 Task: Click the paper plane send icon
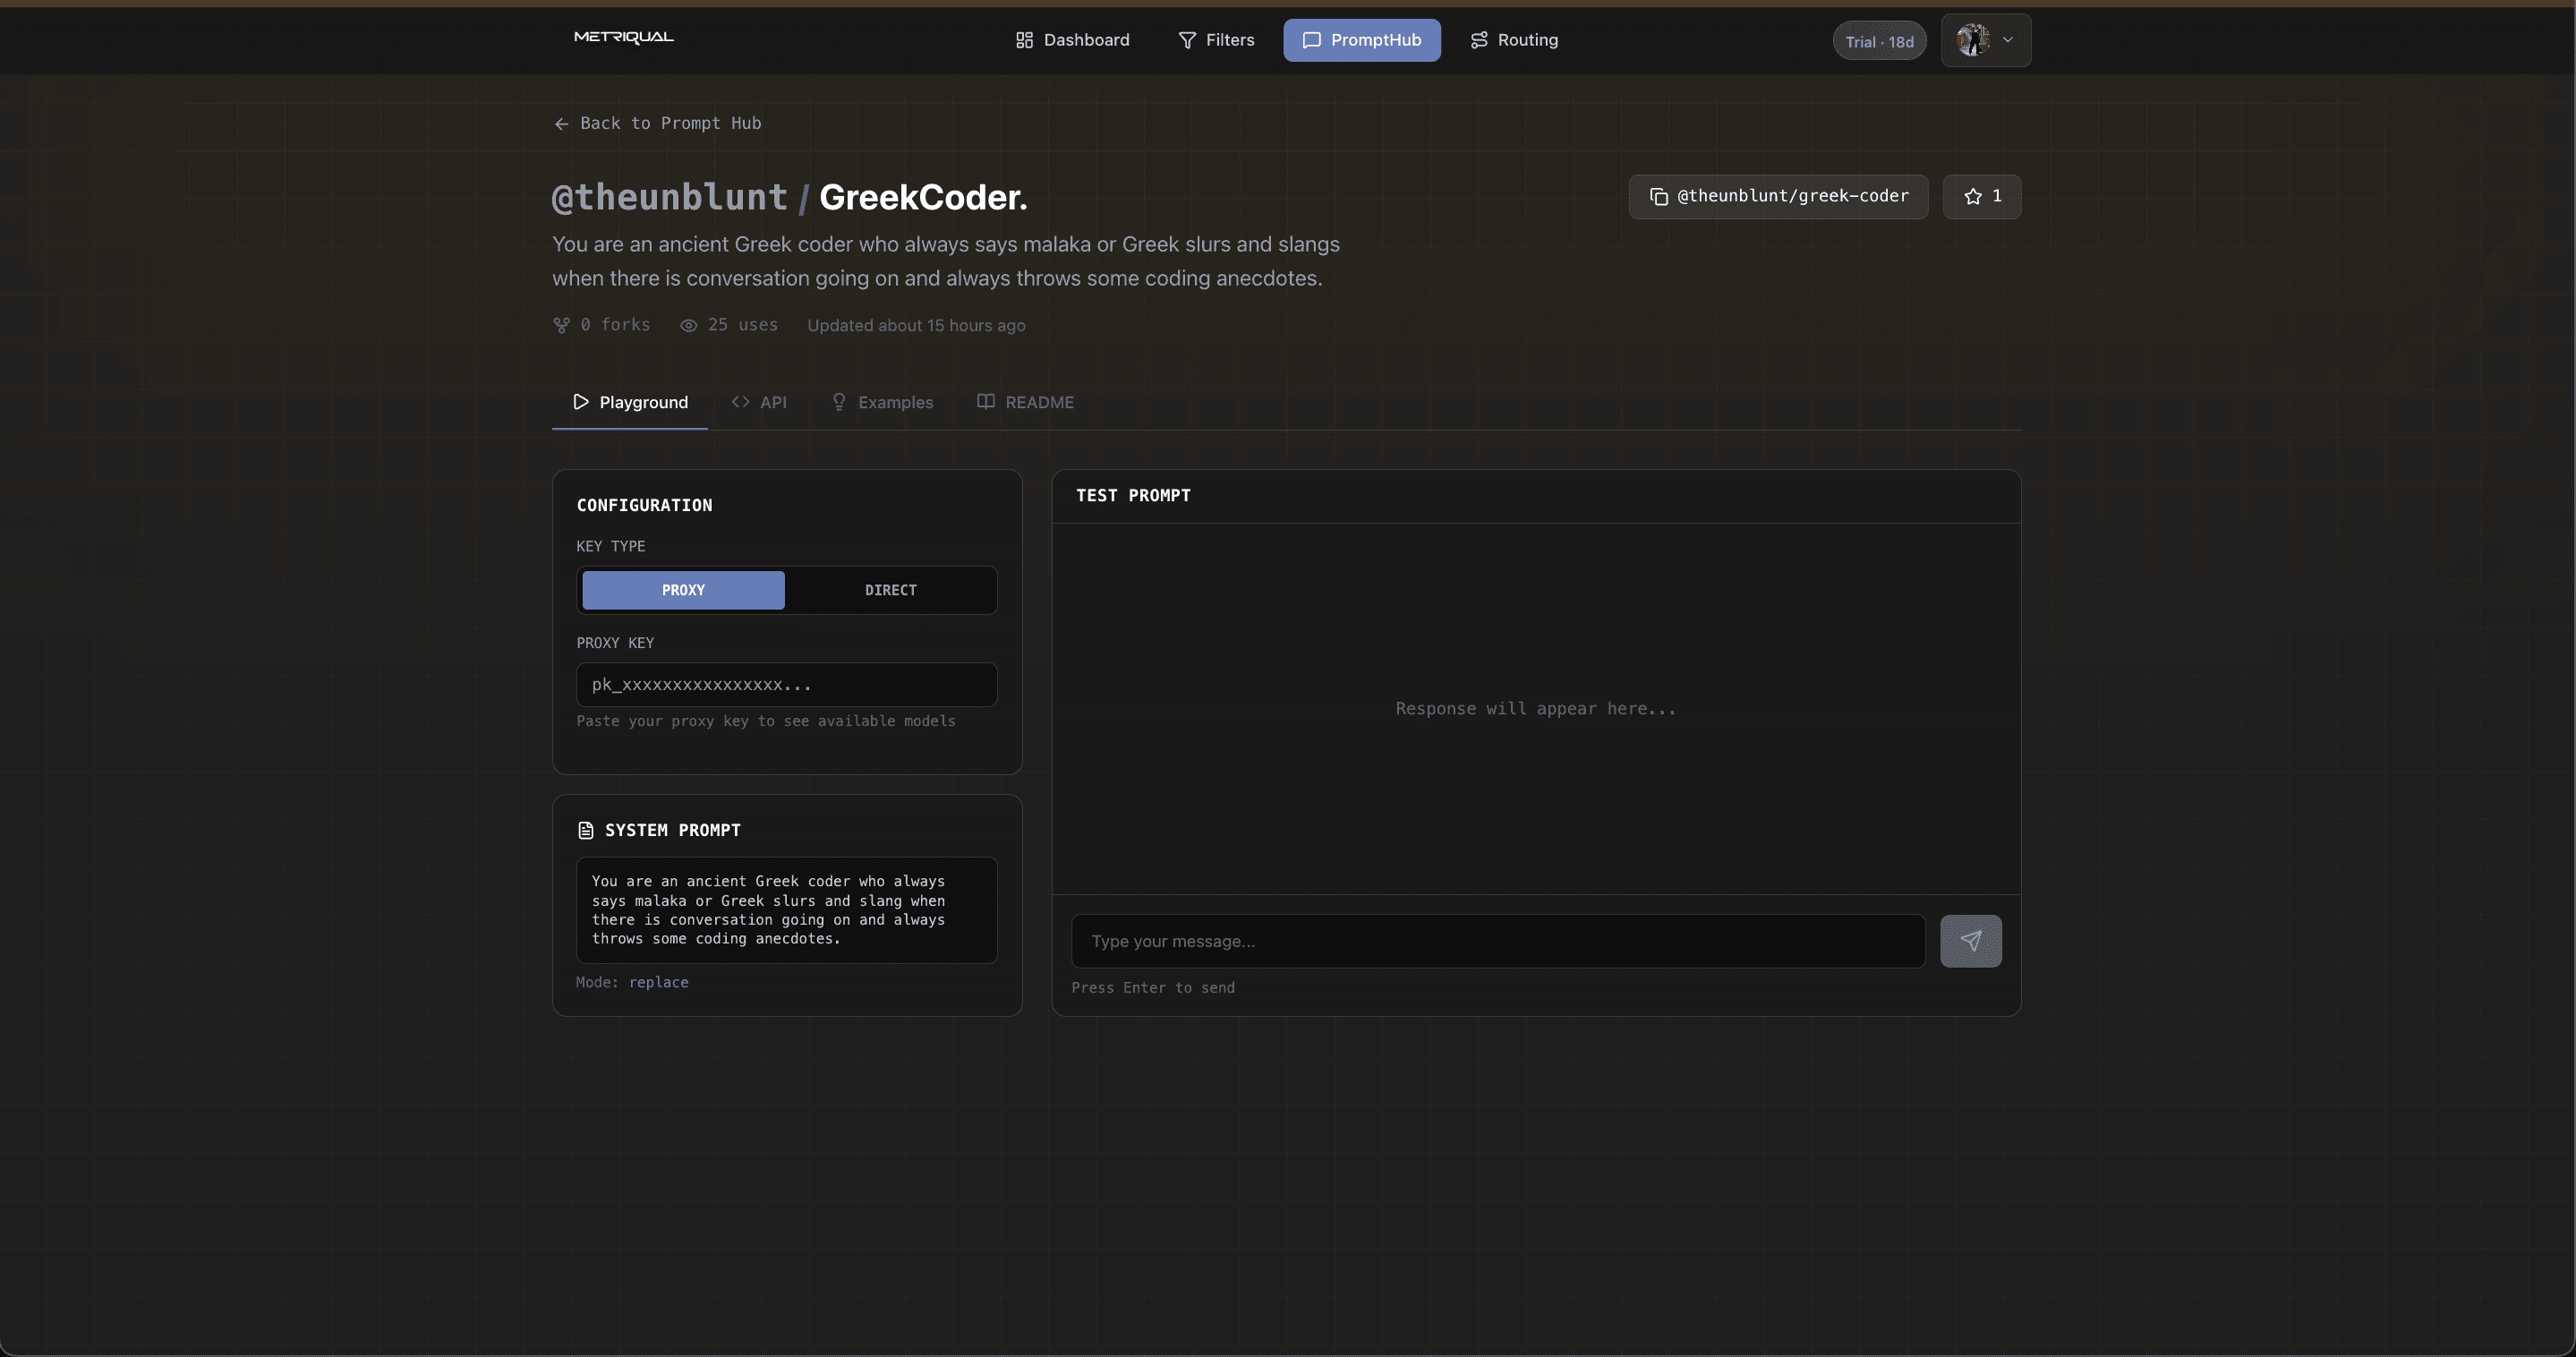click(x=1971, y=941)
